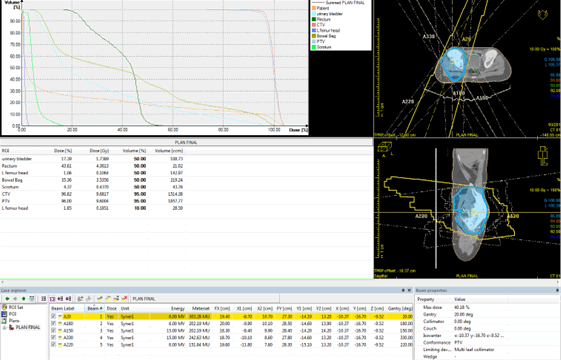Click the third green arrow toolbar icon
Image resolution: width=561 pixels, height=360 pixels.
(x=24, y=298)
